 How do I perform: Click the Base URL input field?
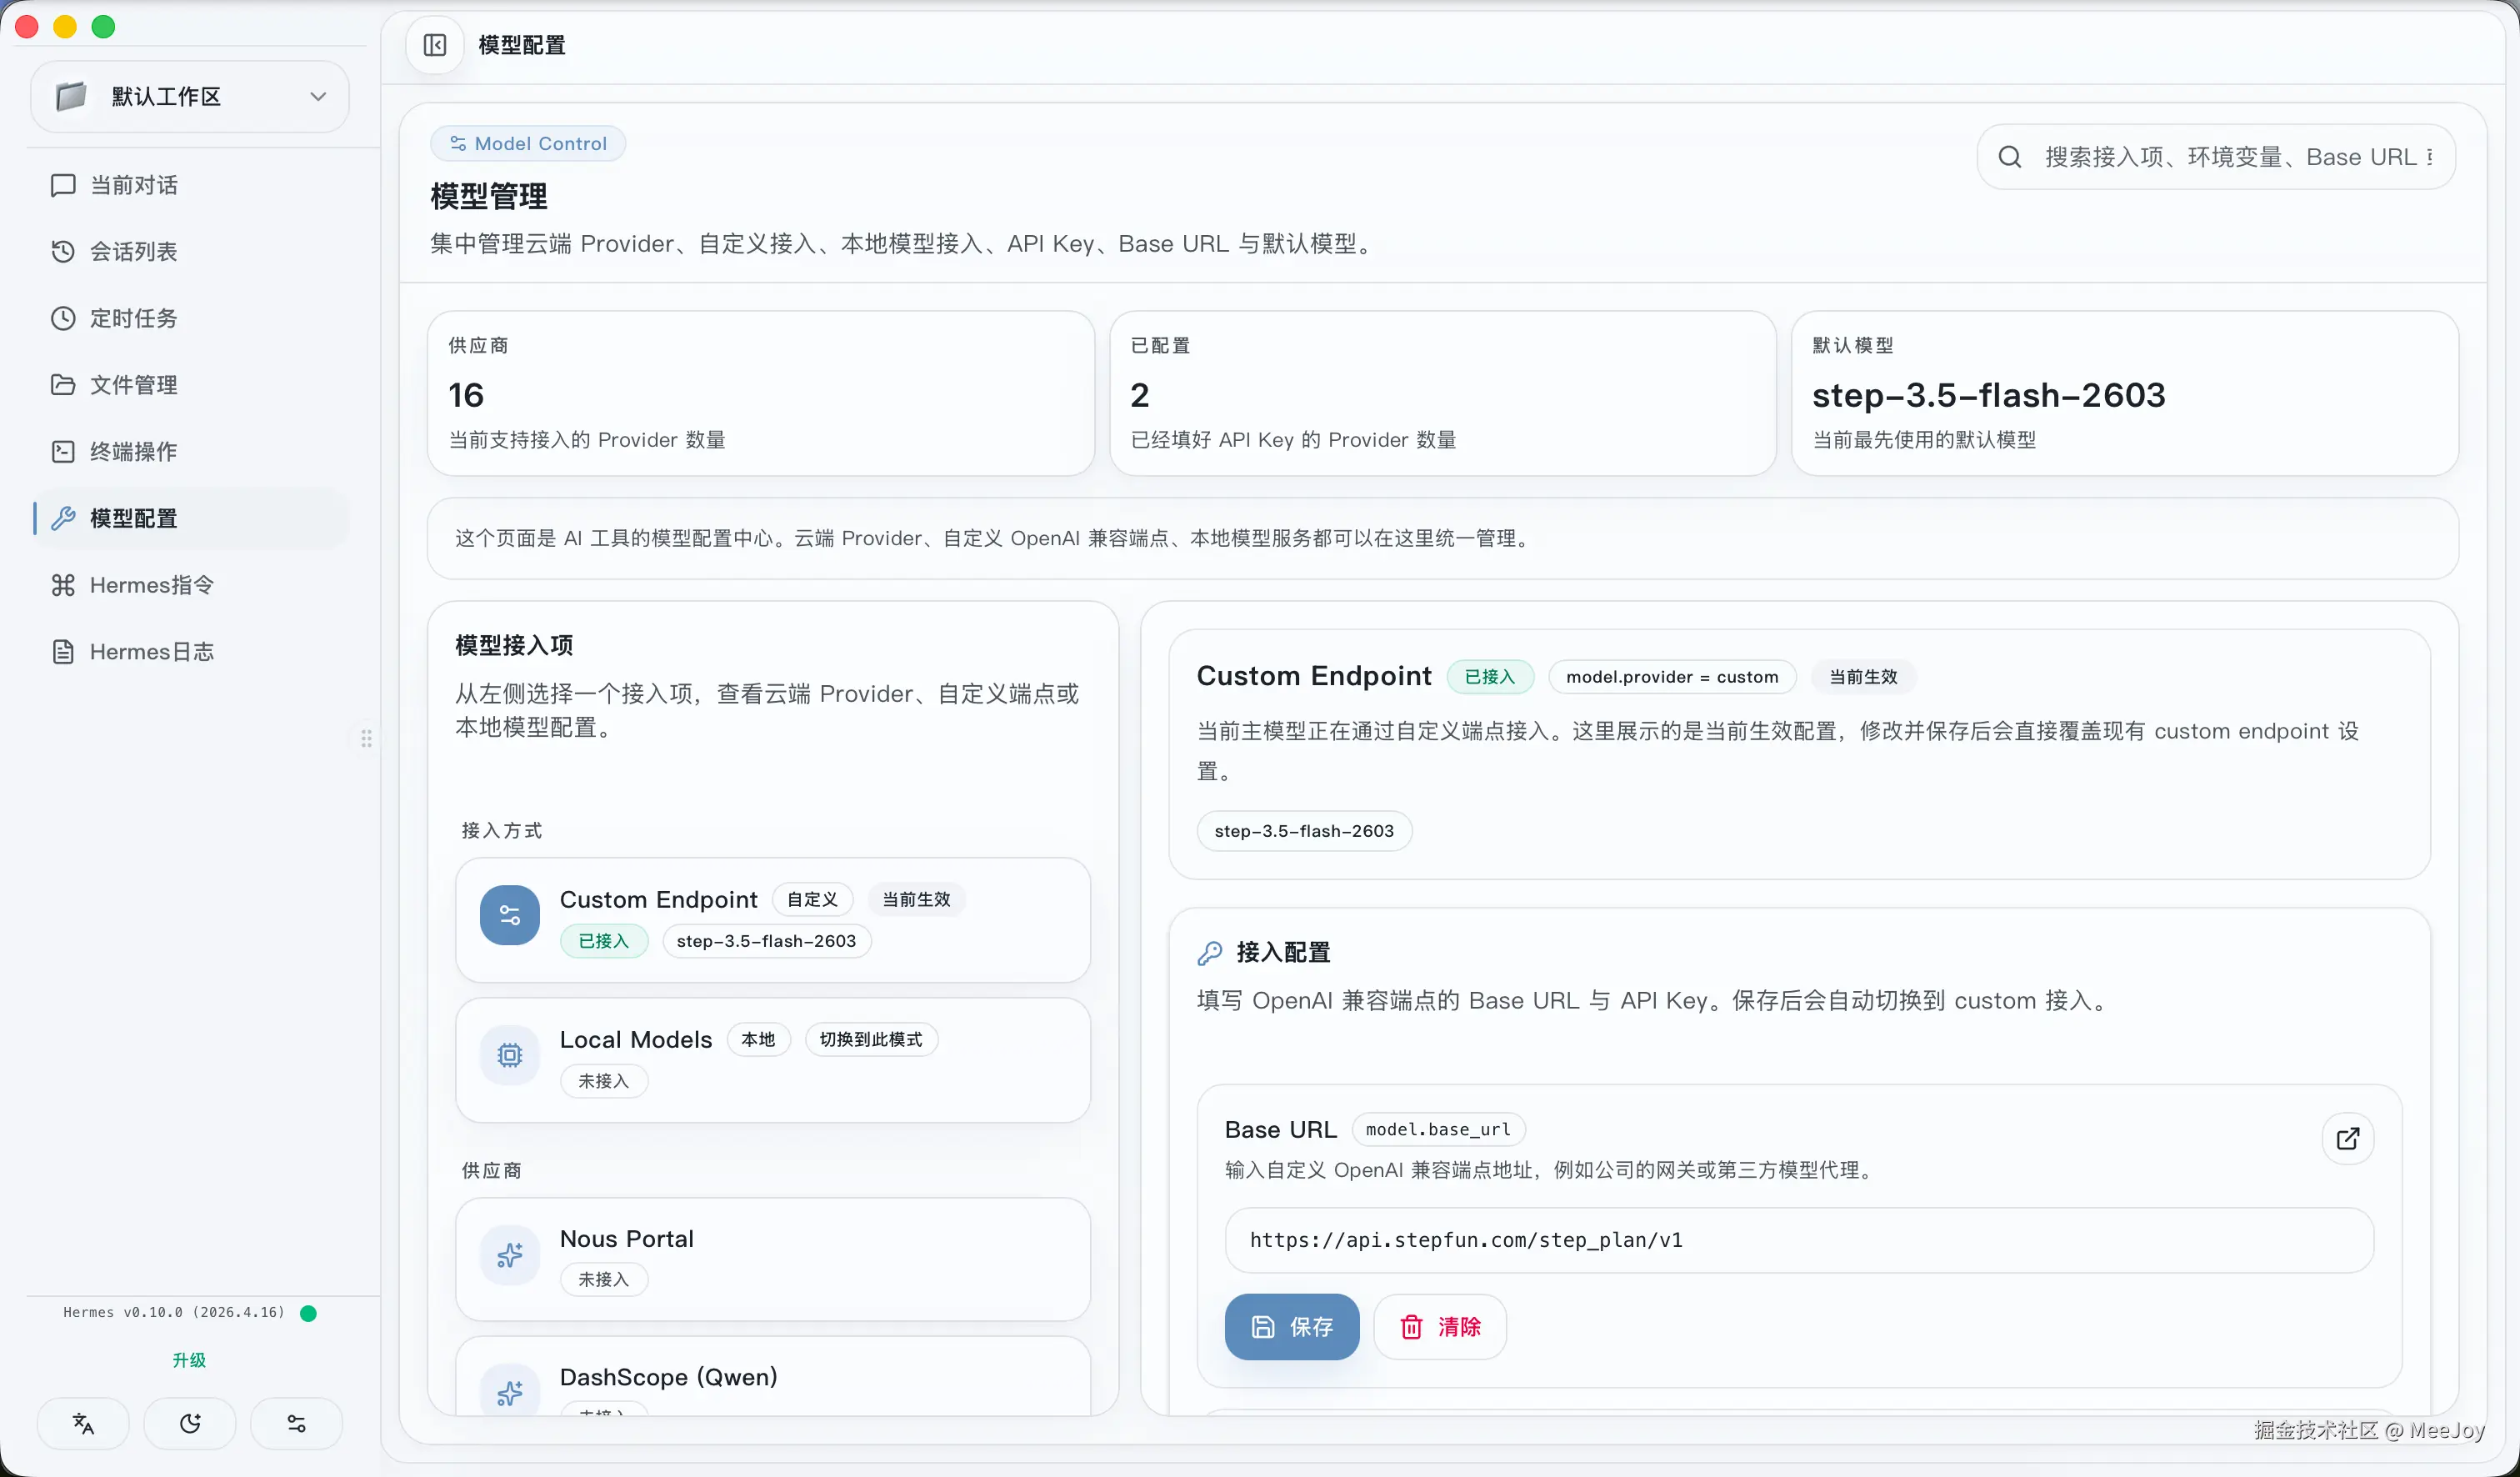tap(1798, 1240)
